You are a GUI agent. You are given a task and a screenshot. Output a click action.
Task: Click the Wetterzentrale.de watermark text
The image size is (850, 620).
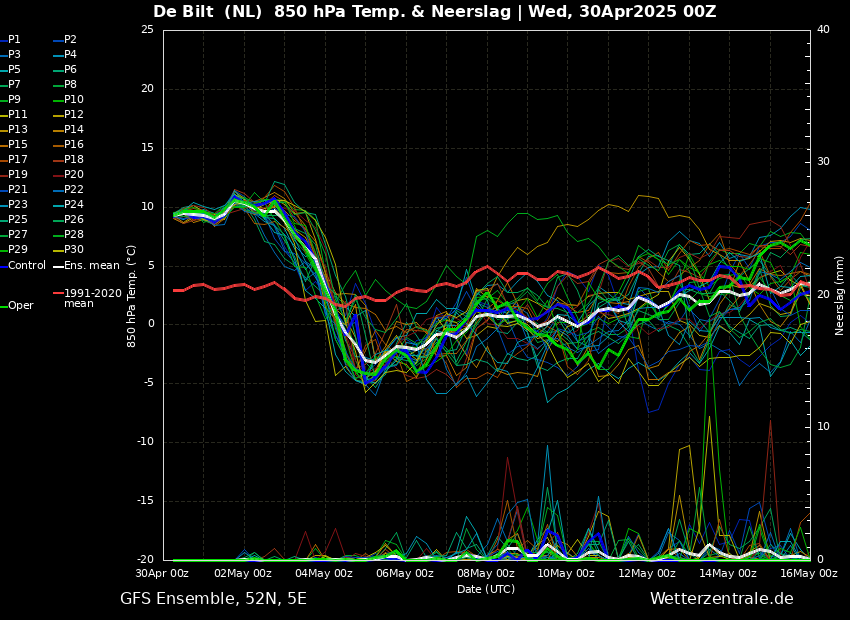pos(721,599)
